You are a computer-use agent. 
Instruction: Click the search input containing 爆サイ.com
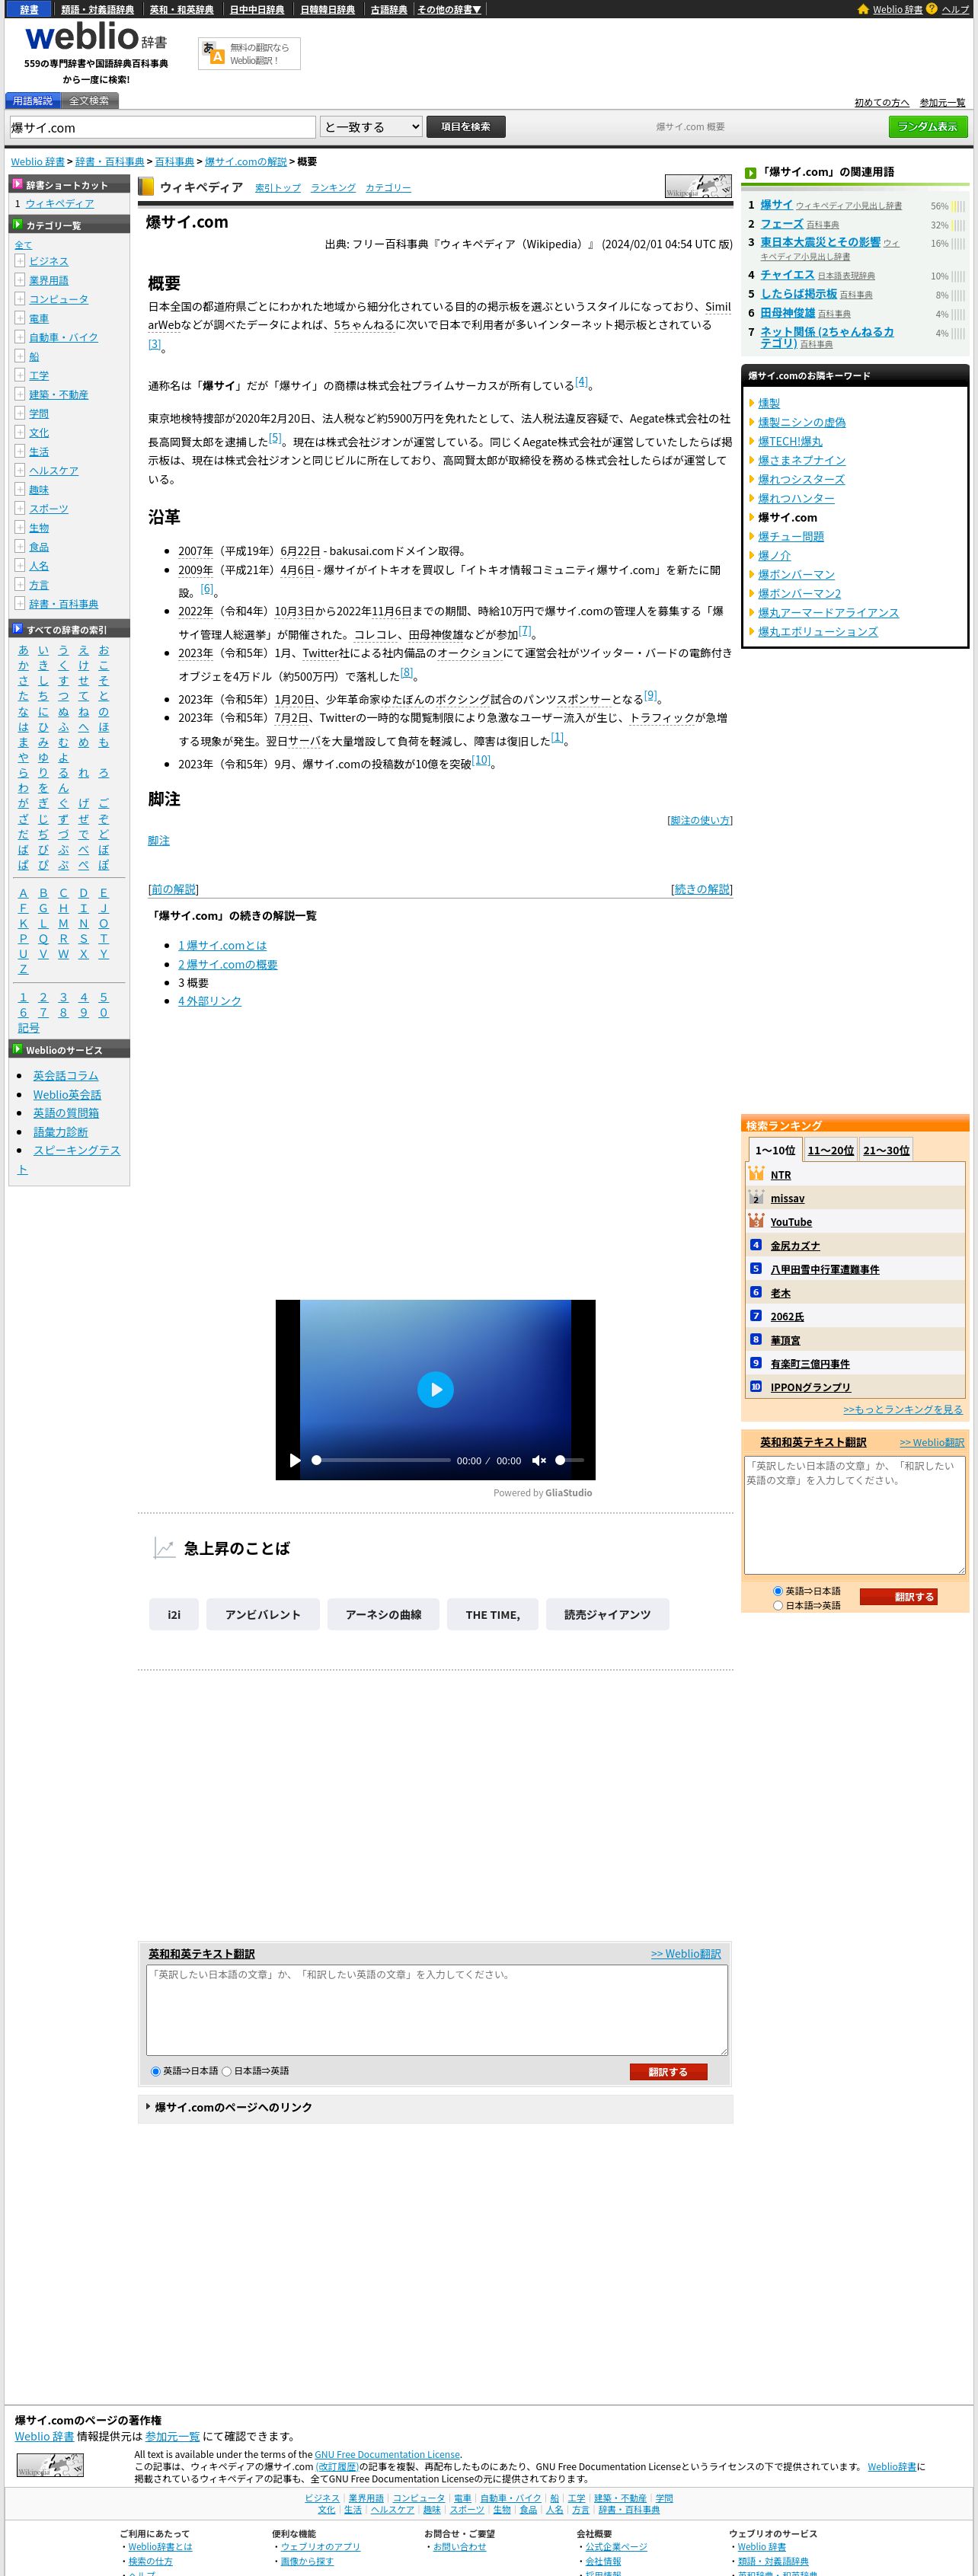(x=162, y=127)
